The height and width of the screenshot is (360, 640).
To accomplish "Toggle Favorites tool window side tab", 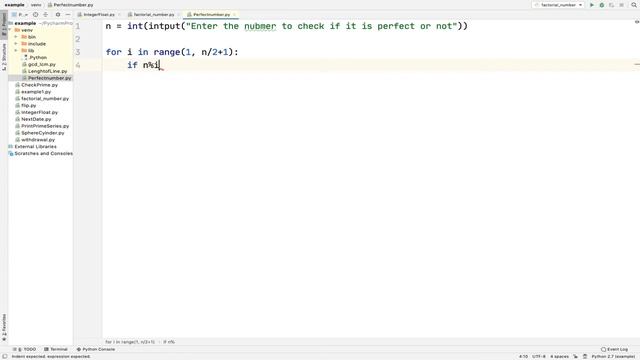I will [4, 327].
